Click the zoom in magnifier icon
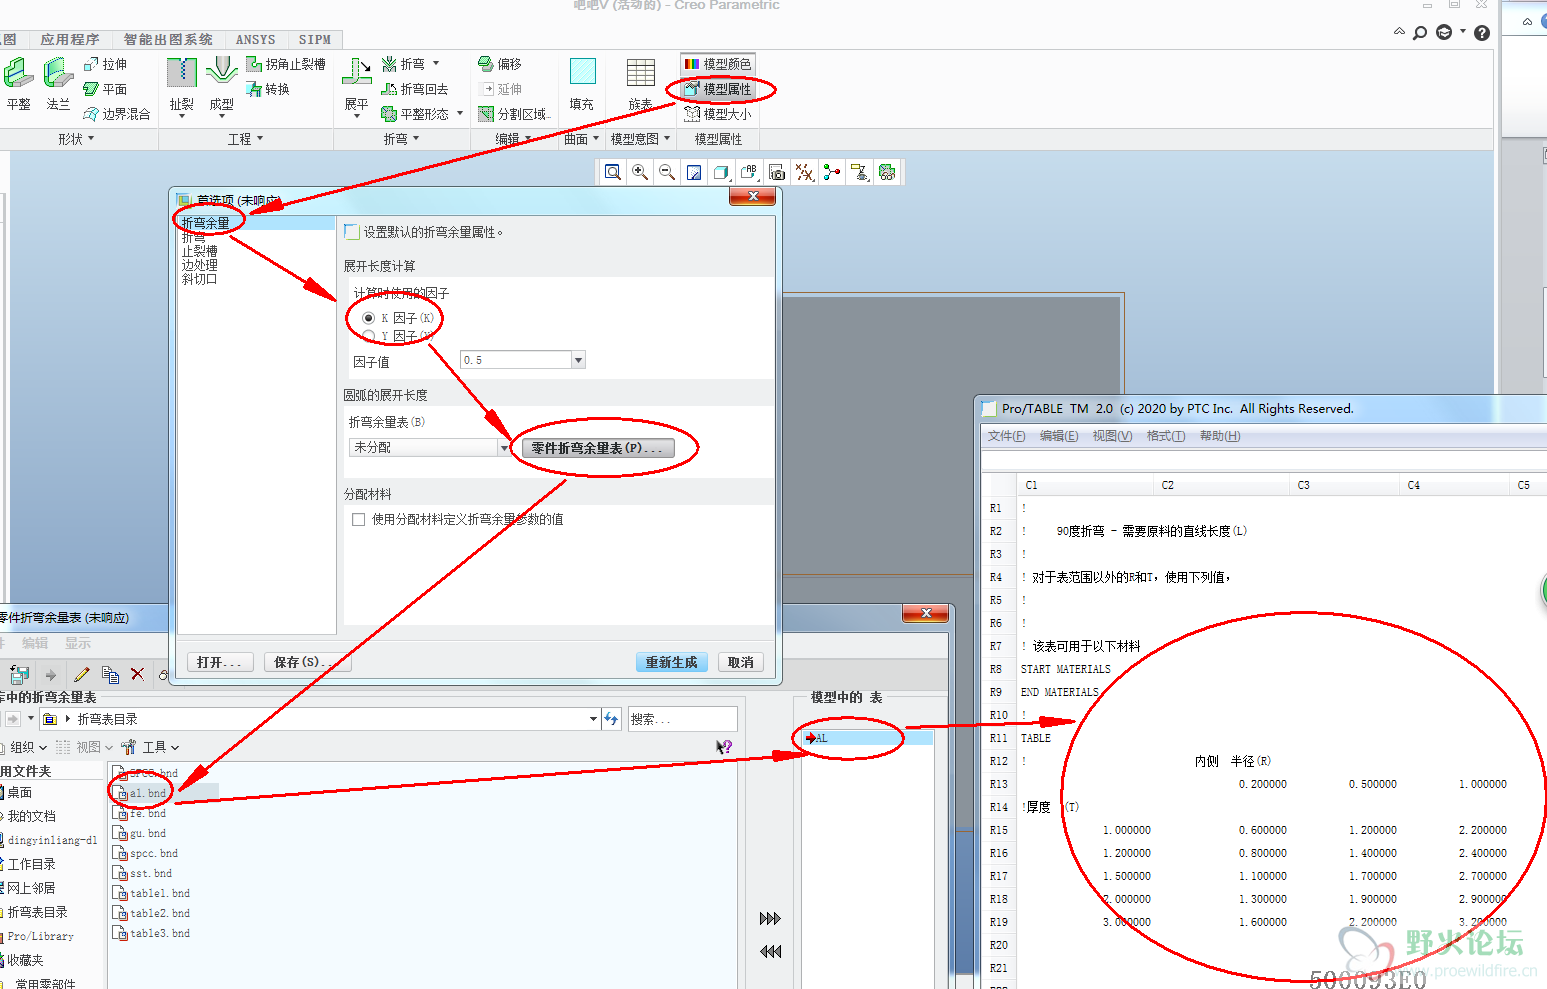1547x989 pixels. click(640, 172)
